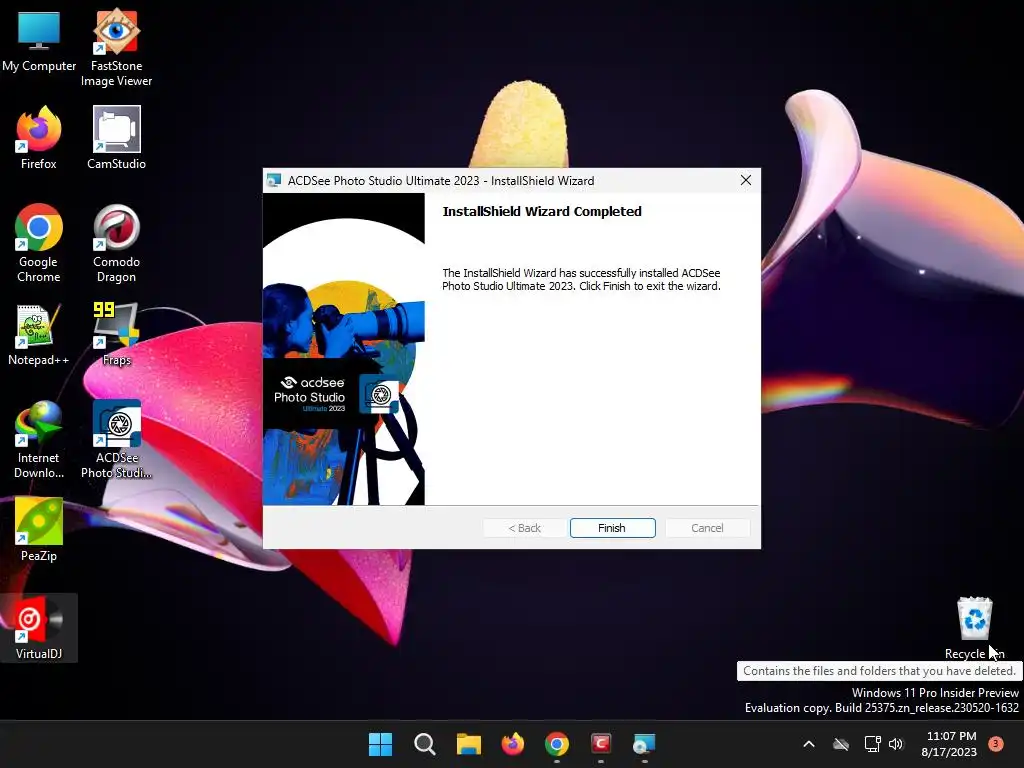The image size is (1024, 768).
Task: Select FastStone Image Viewer desktop shortcut
Action: click(116, 48)
